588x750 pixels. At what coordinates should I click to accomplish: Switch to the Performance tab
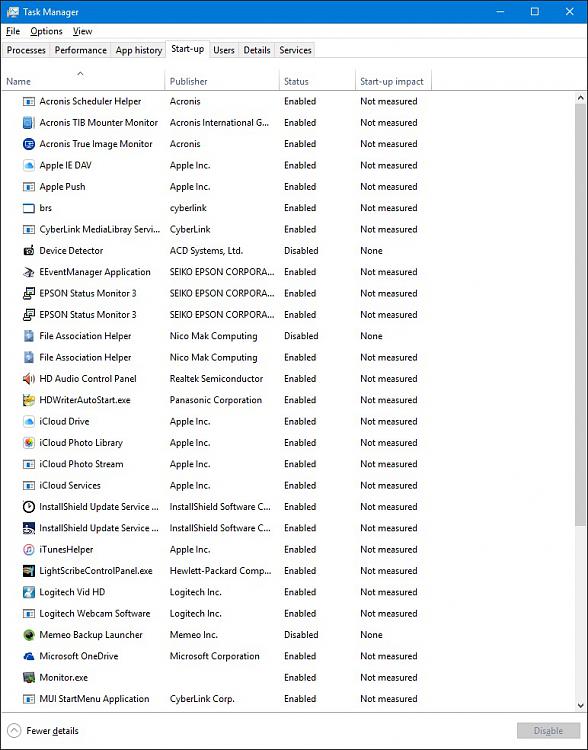pyautogui.click(x=80, y=50)
